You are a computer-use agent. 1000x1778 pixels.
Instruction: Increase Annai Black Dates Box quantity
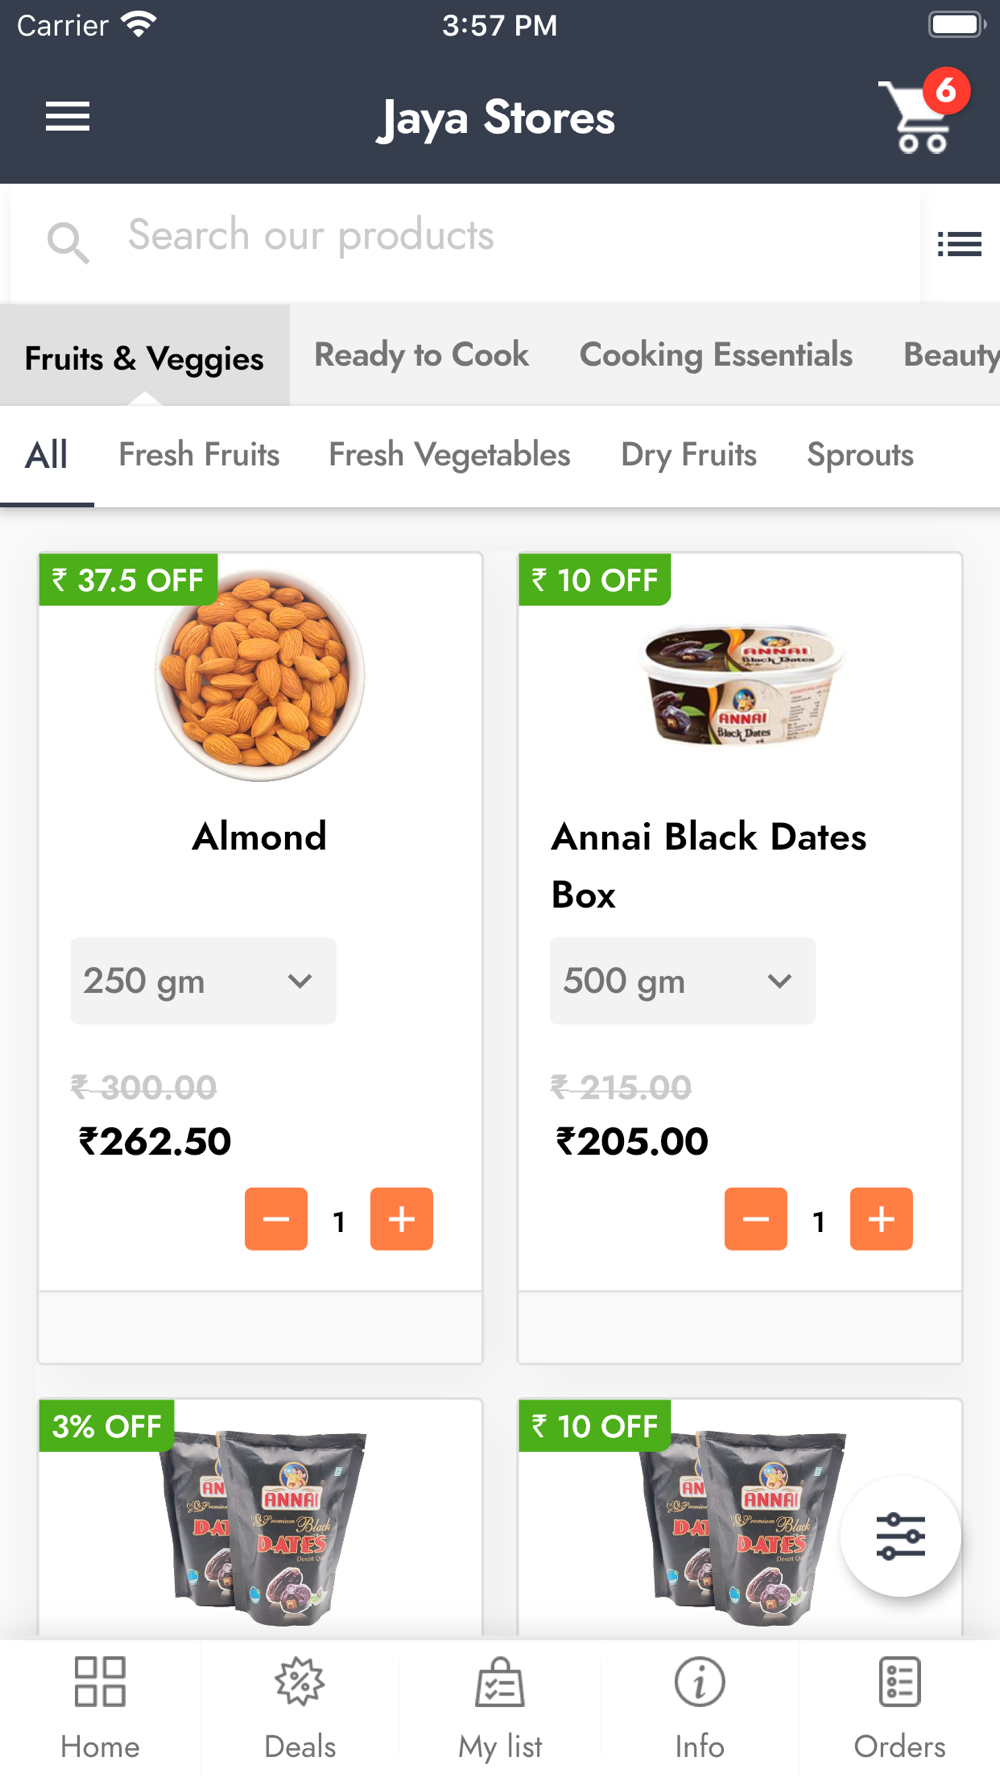coord(881,1219)
